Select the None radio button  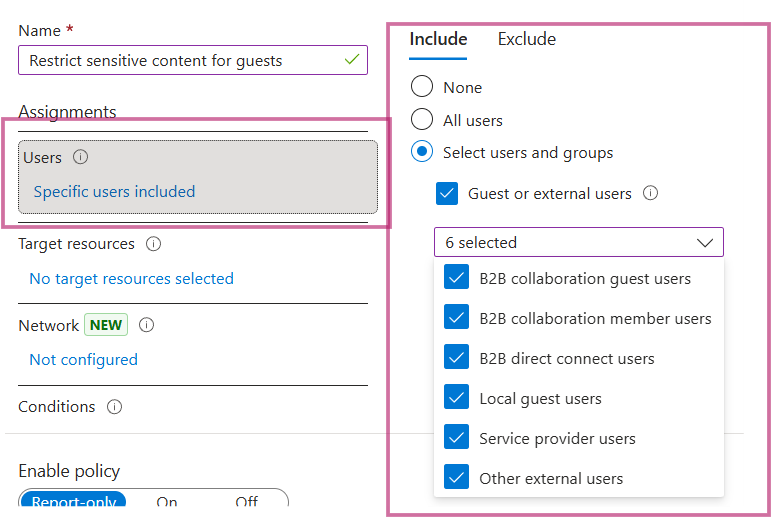pos(422,88)
